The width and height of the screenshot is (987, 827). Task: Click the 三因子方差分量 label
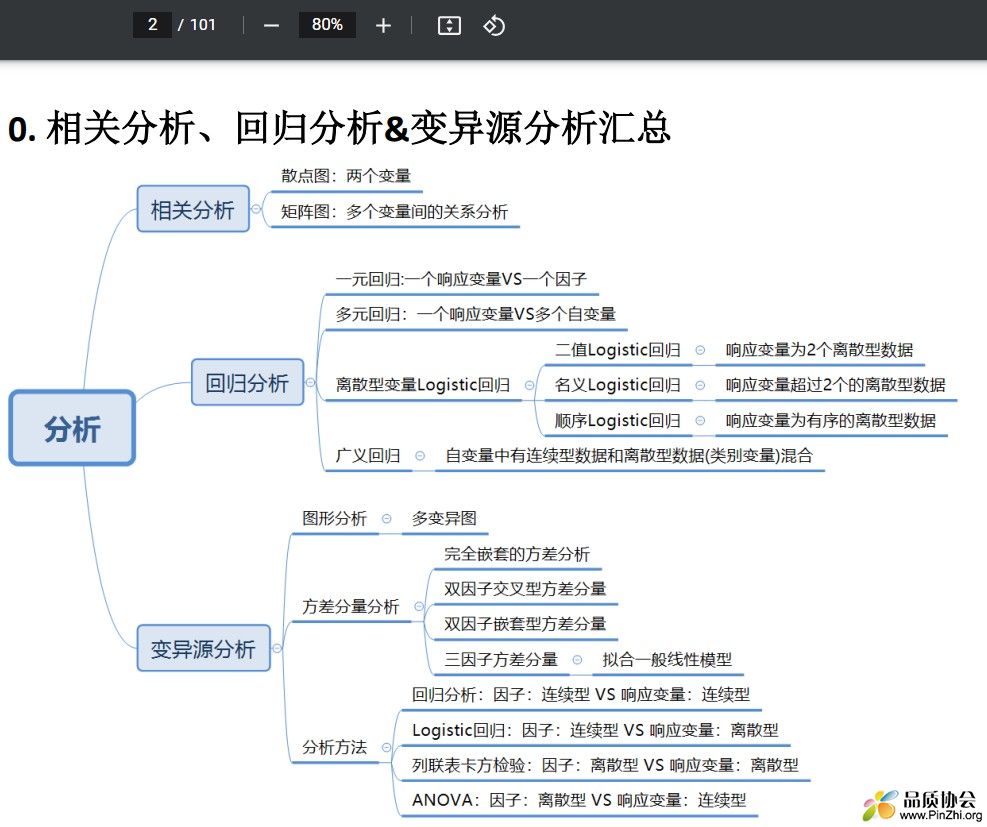(x=501, y=660)
